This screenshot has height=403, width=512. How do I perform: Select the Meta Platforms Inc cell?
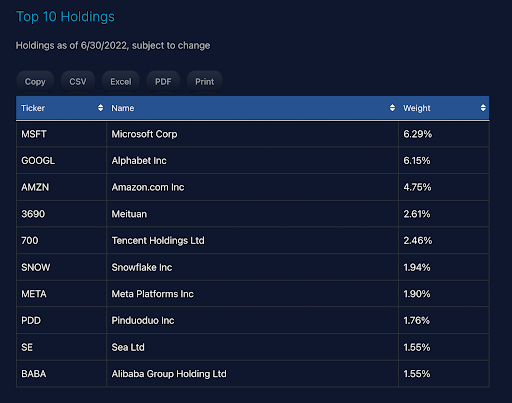[x=252, y=294]
